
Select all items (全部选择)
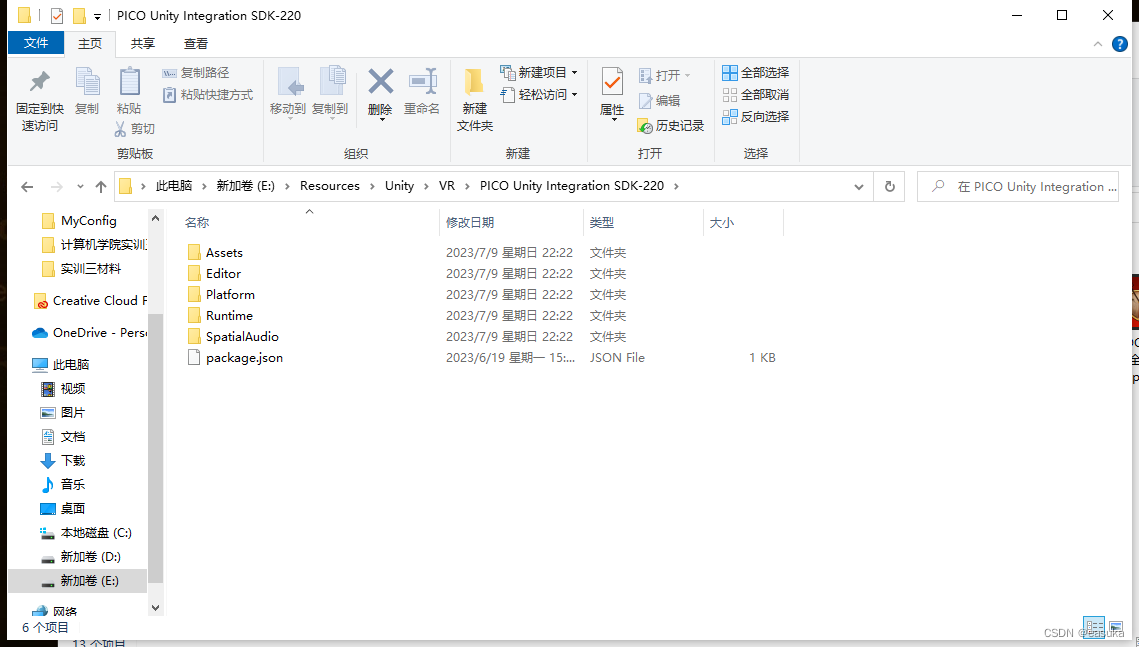coord(755,73)
